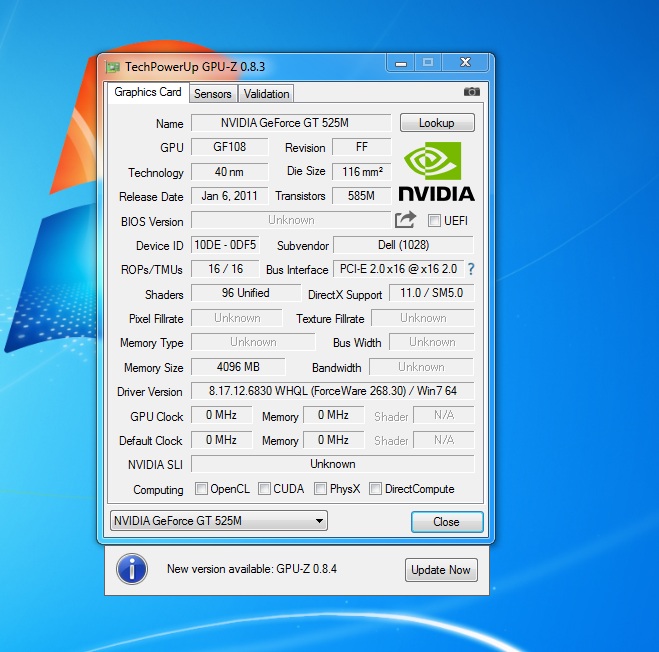Click the GPU Clock 0 MHz field
Viewport: 659px width, 652px height.
[x=221, y=415]
